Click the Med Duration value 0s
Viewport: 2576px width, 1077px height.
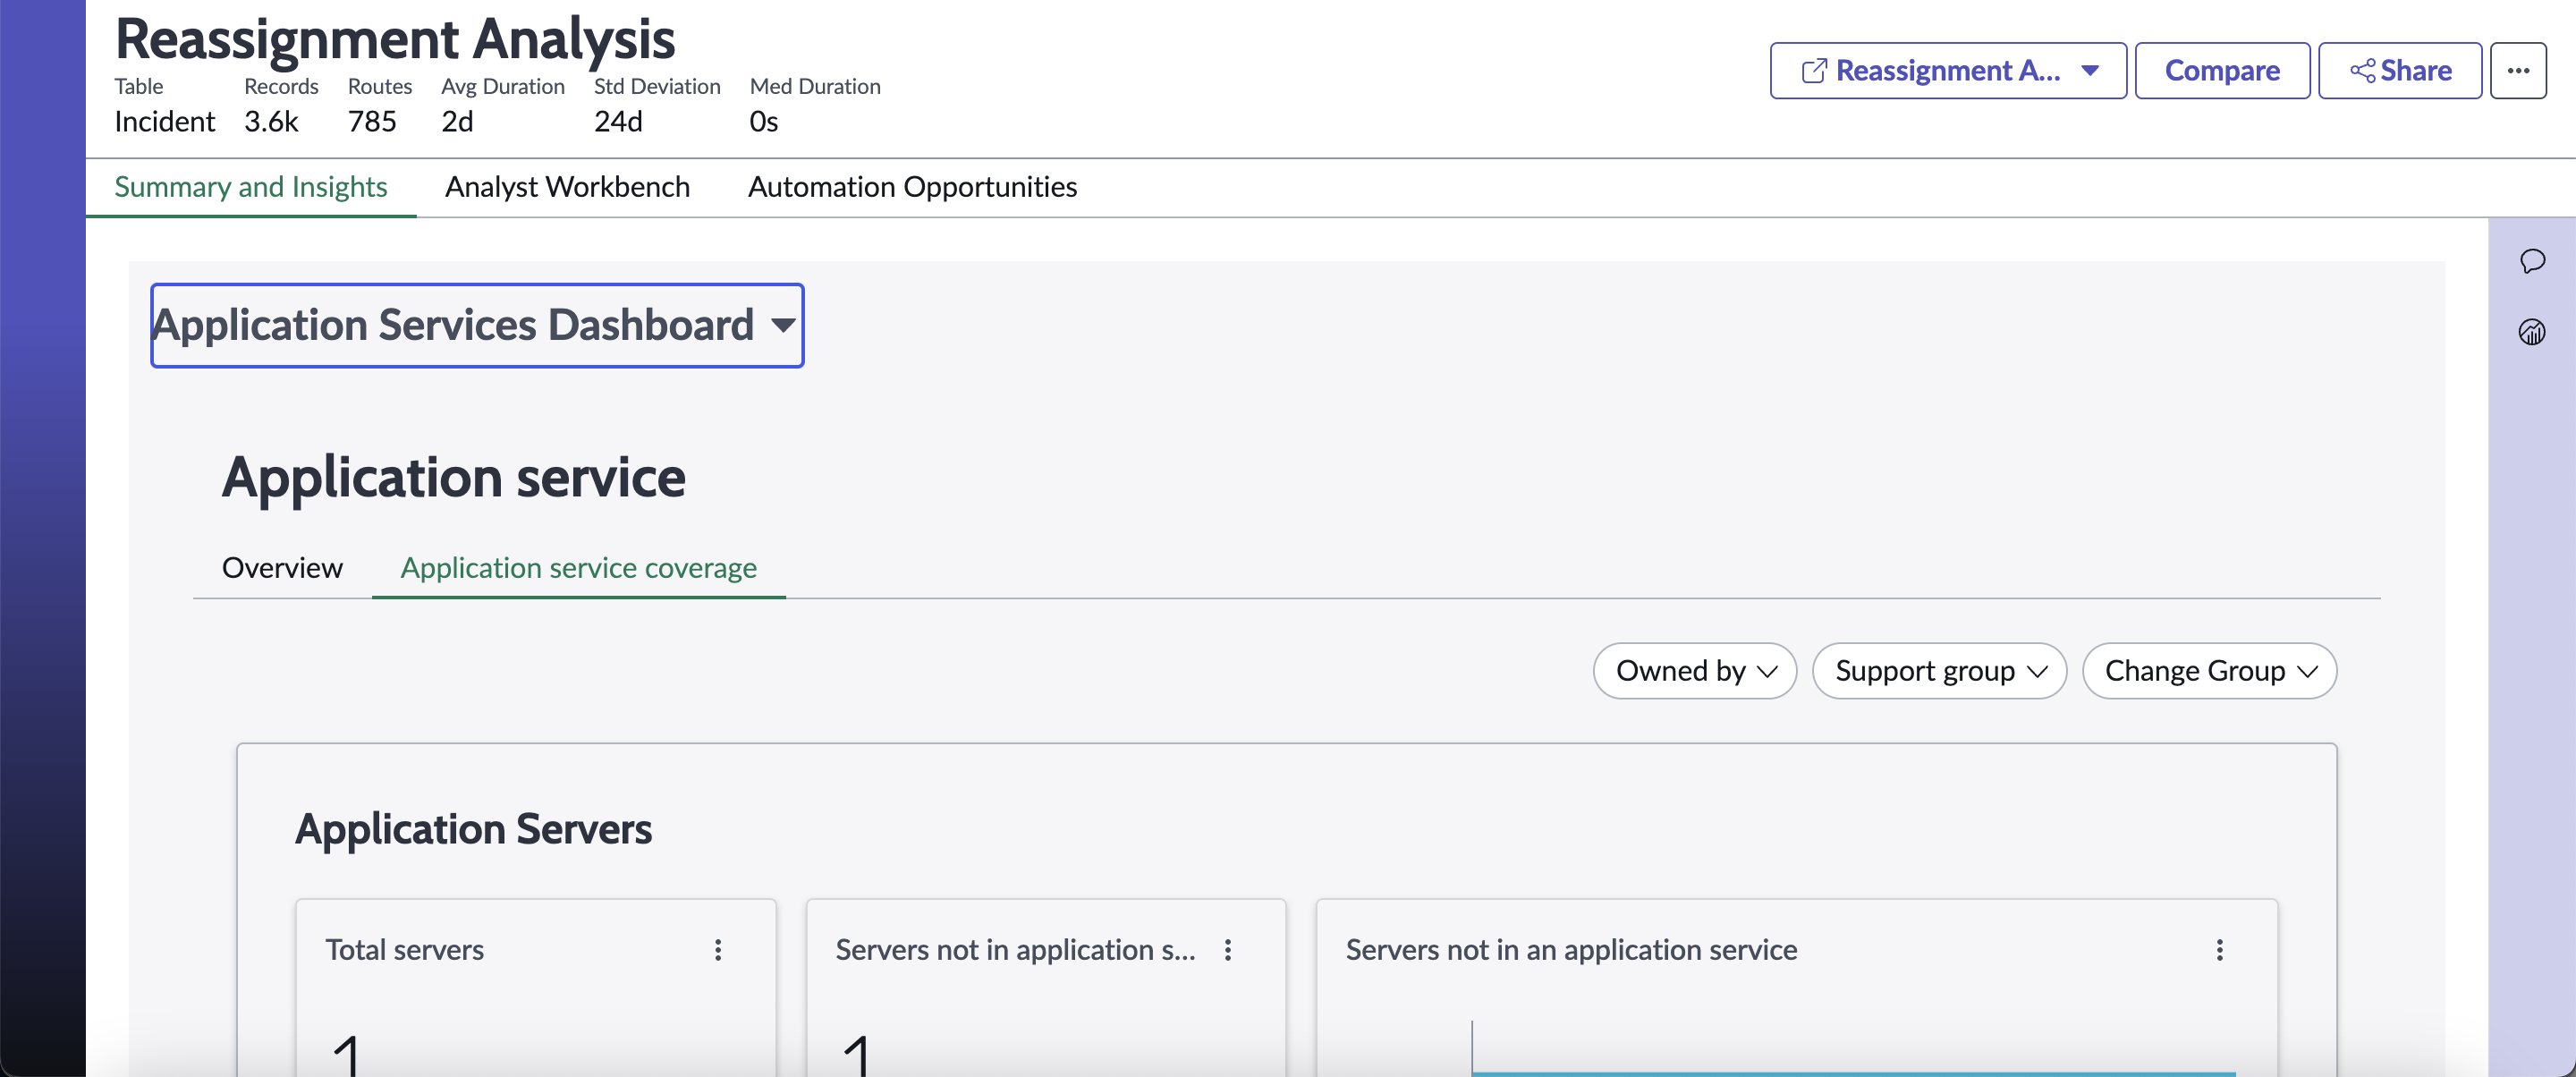[x=763, y=122]
